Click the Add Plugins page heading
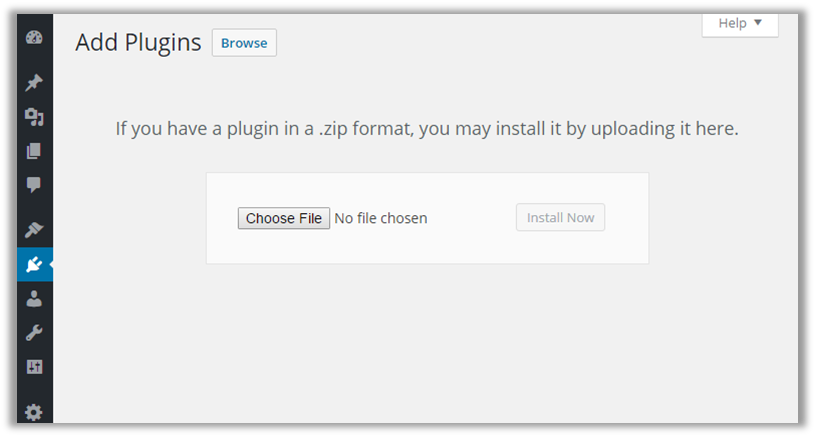 pos(138,43)
